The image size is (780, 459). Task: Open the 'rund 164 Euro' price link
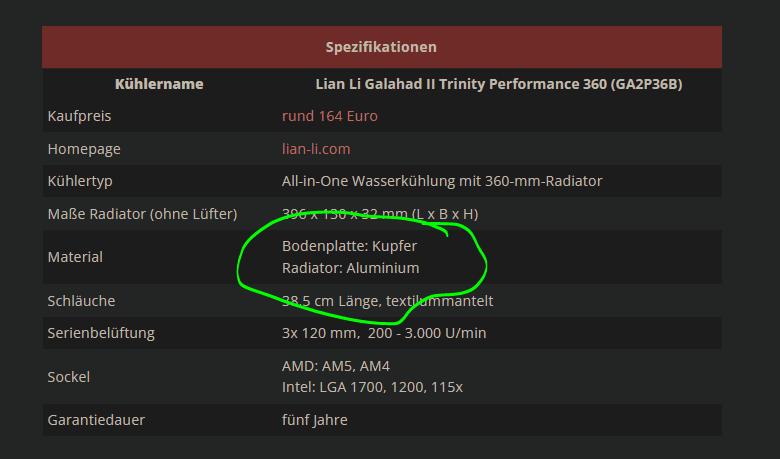pos(329,116)
